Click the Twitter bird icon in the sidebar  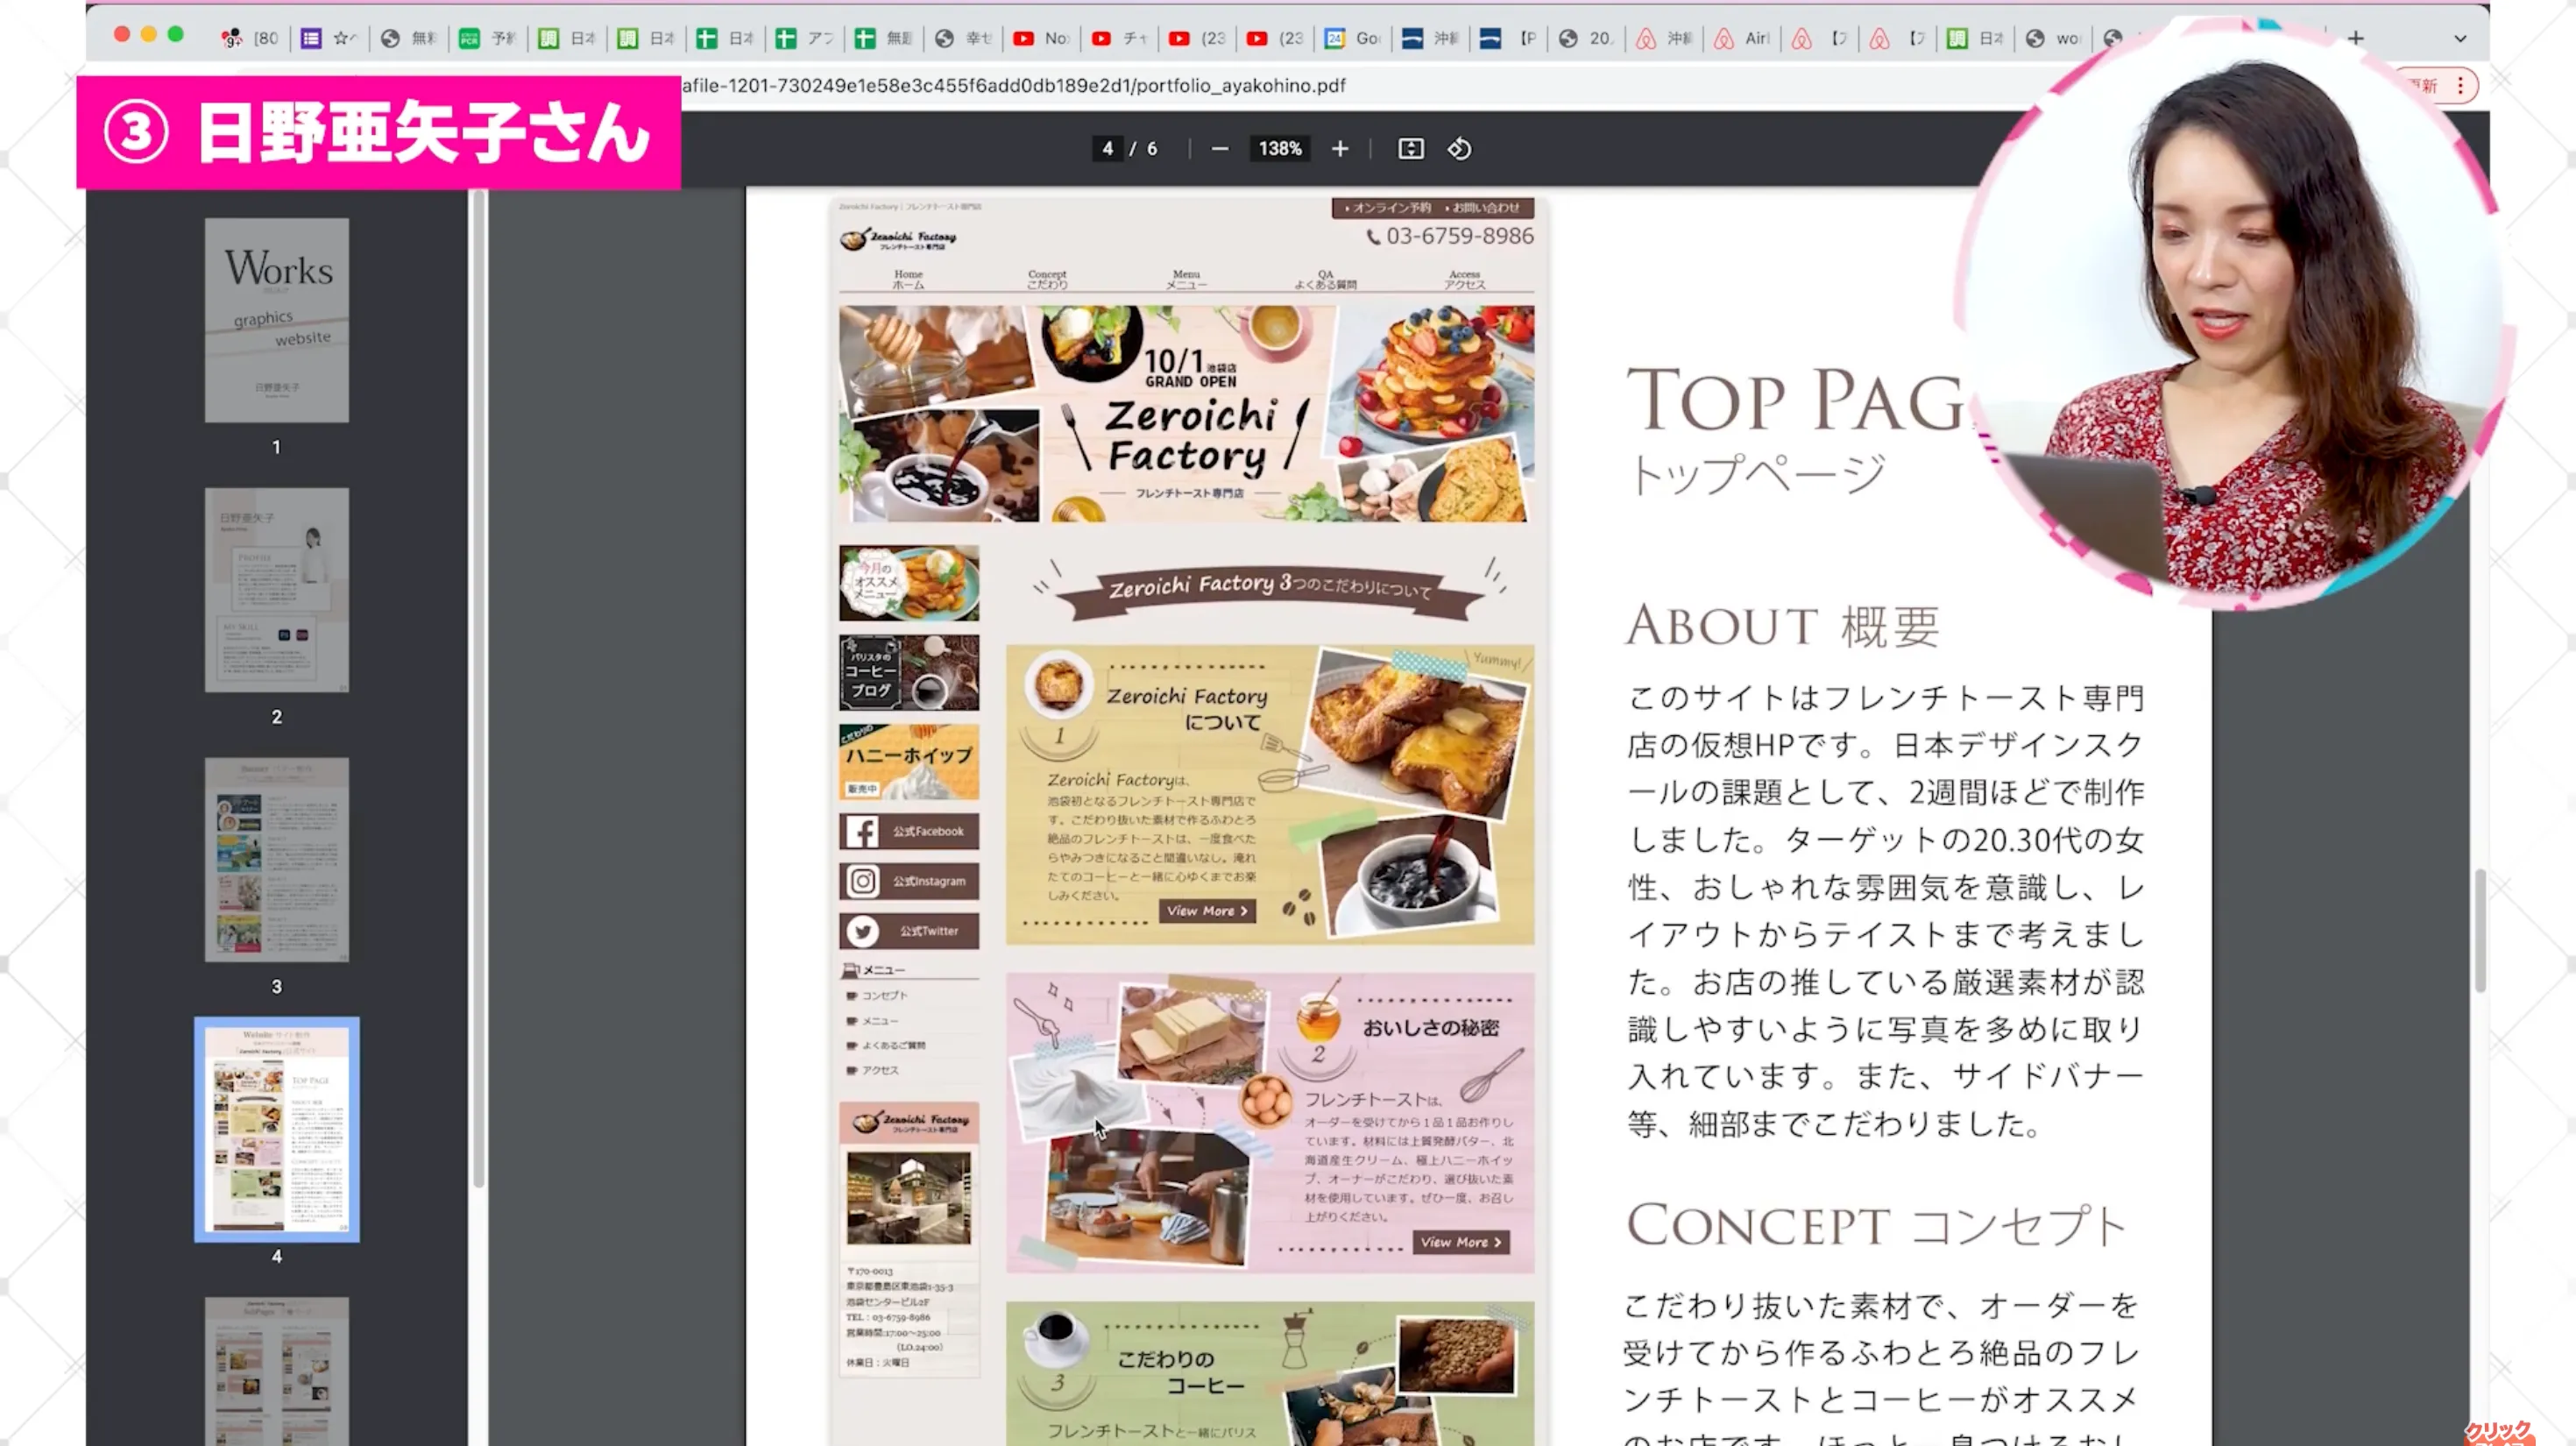pyautogui.click(x=862, y=931)
